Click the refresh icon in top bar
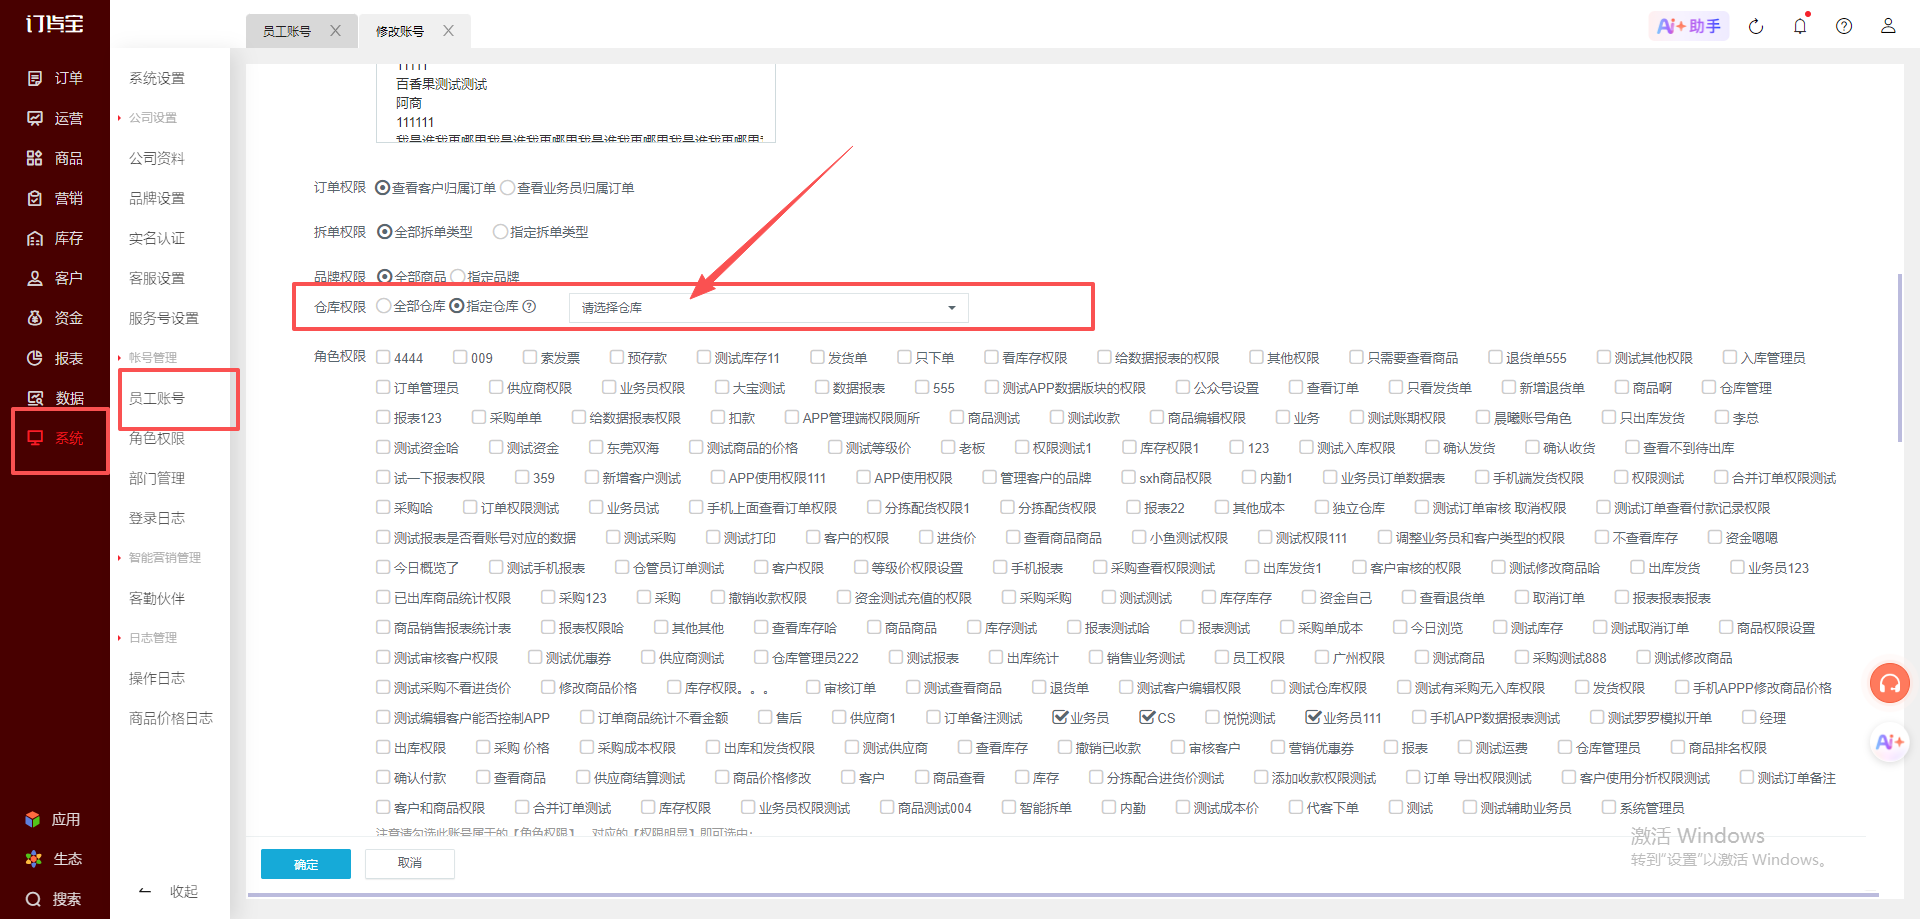This screenshot has height=919, width=1920. [1756, 26]
